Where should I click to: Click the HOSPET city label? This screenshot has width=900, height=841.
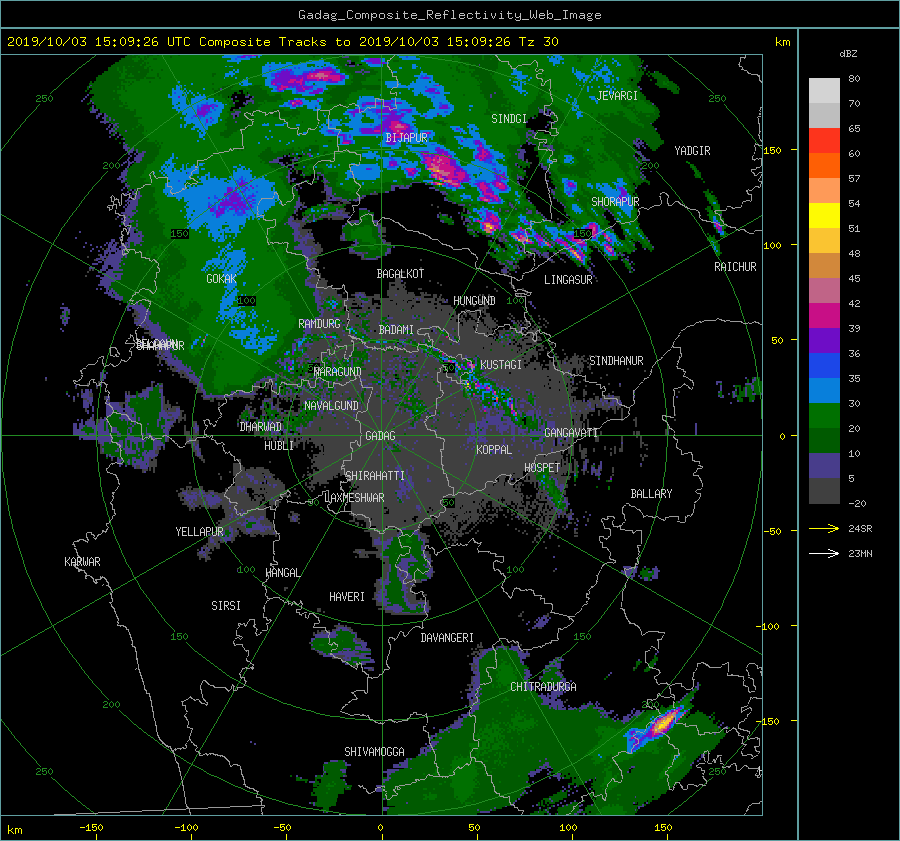click(x=542, y=468)
